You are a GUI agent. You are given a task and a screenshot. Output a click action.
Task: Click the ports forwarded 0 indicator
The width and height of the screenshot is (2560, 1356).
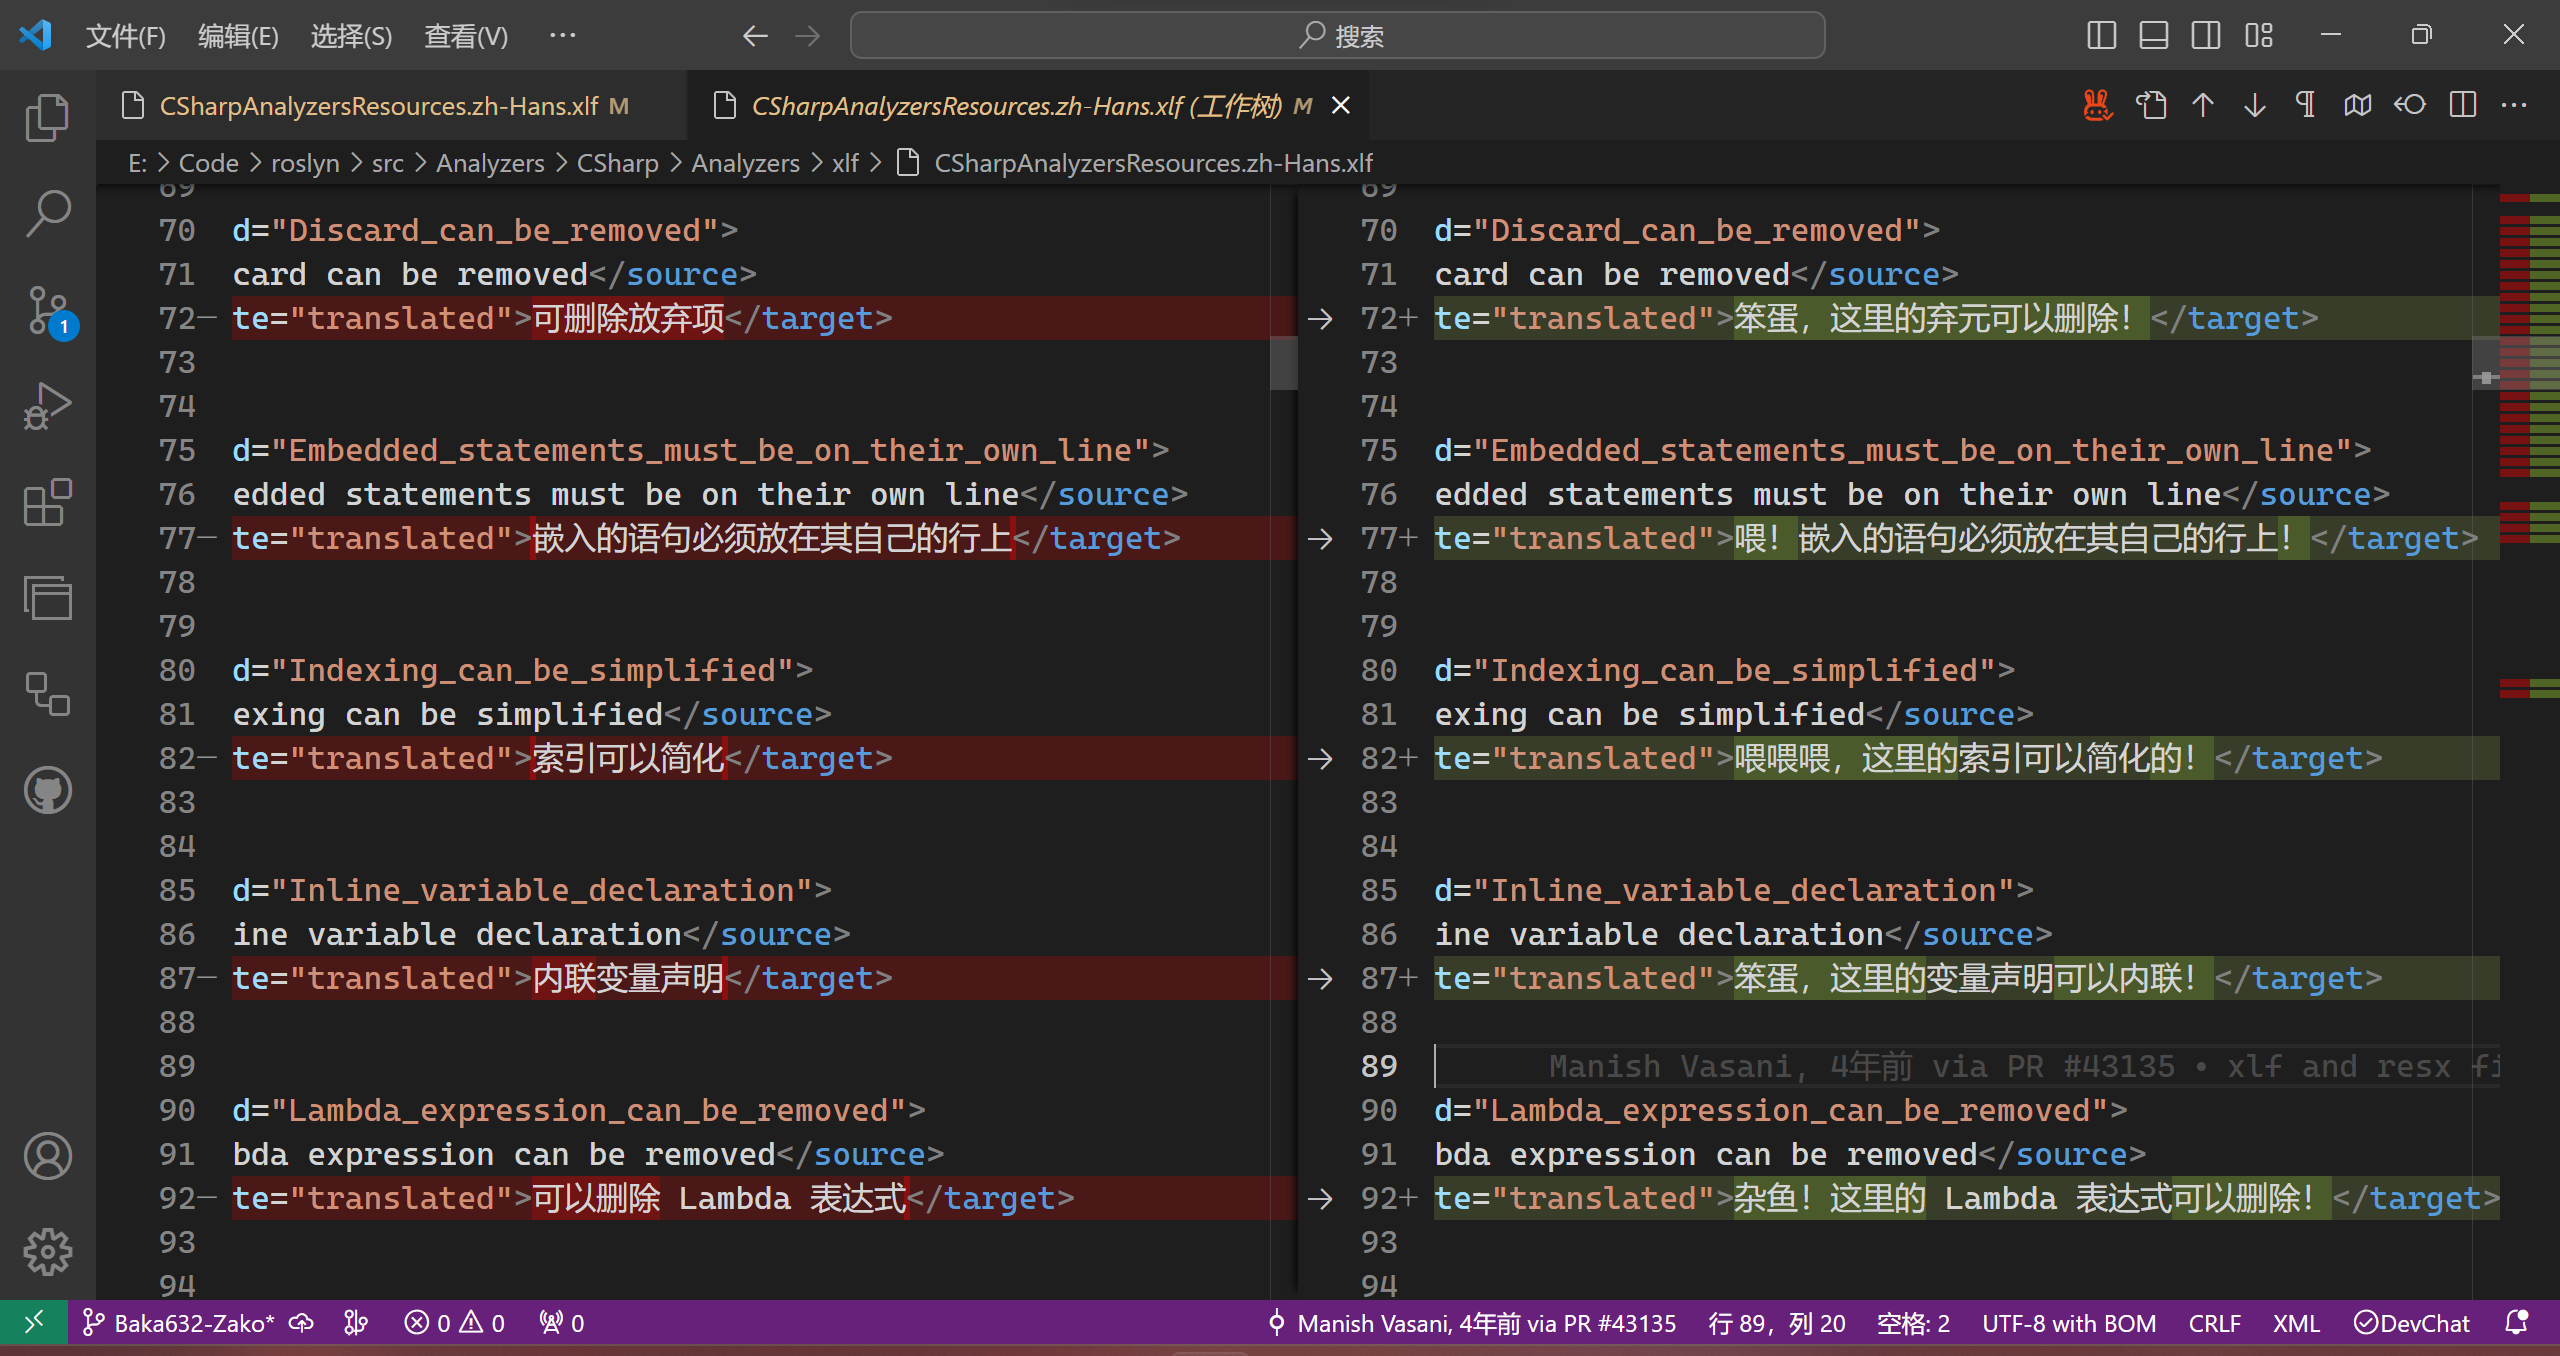(x=561, y=1323)
